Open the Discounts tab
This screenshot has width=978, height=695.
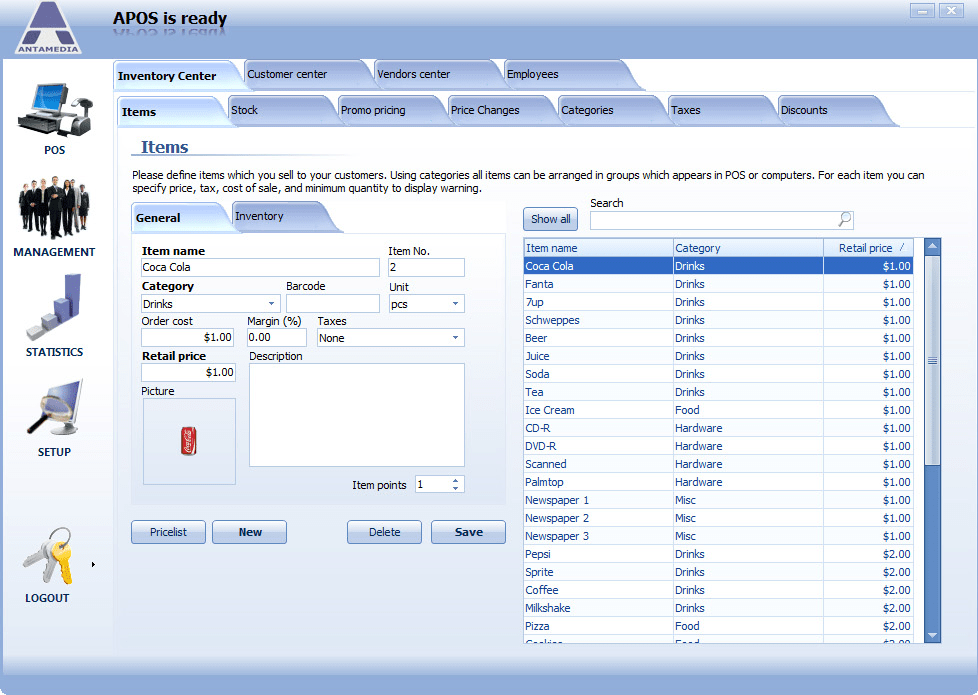pos(827,110)
